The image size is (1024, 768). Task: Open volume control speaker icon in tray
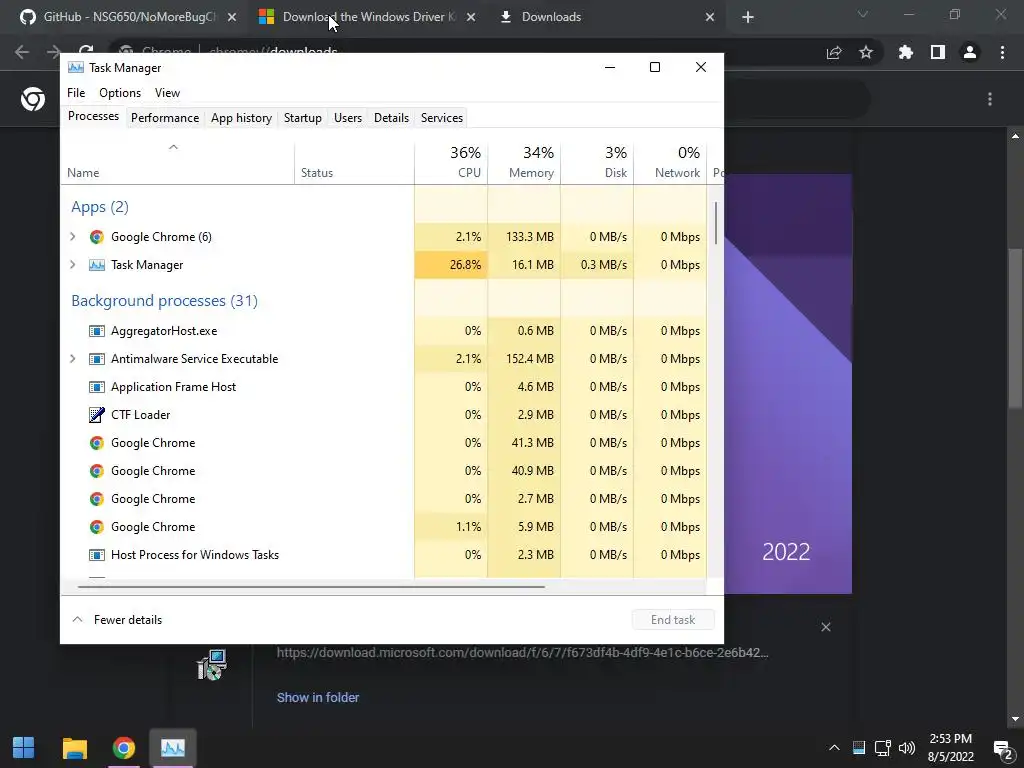907,748
